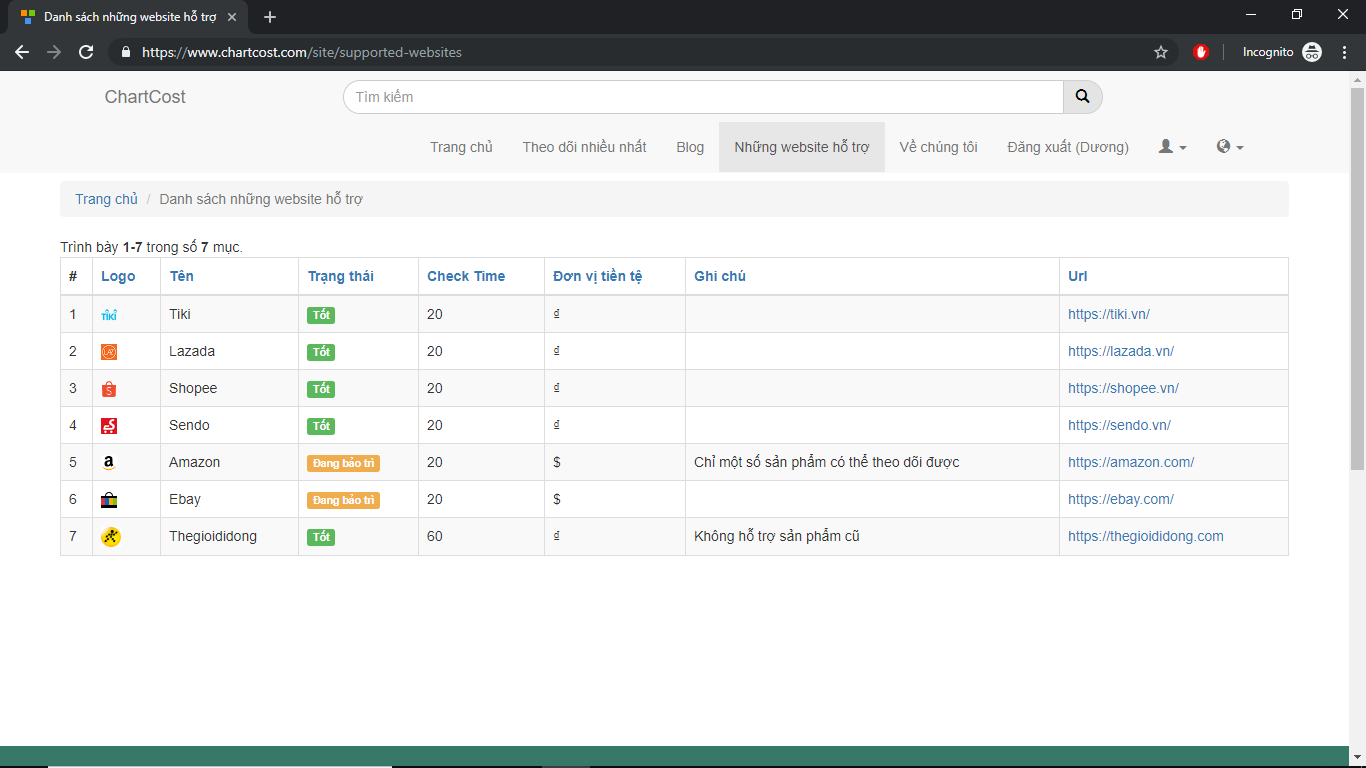This screenshot has width=1366, height=768.
Task: Open the https://shopee.vn/ link
Action: [x=1123, y=389]
